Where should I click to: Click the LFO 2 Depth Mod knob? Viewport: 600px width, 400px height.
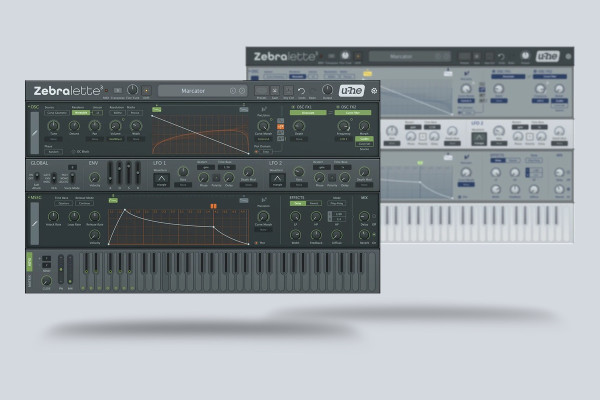[364, 172]
